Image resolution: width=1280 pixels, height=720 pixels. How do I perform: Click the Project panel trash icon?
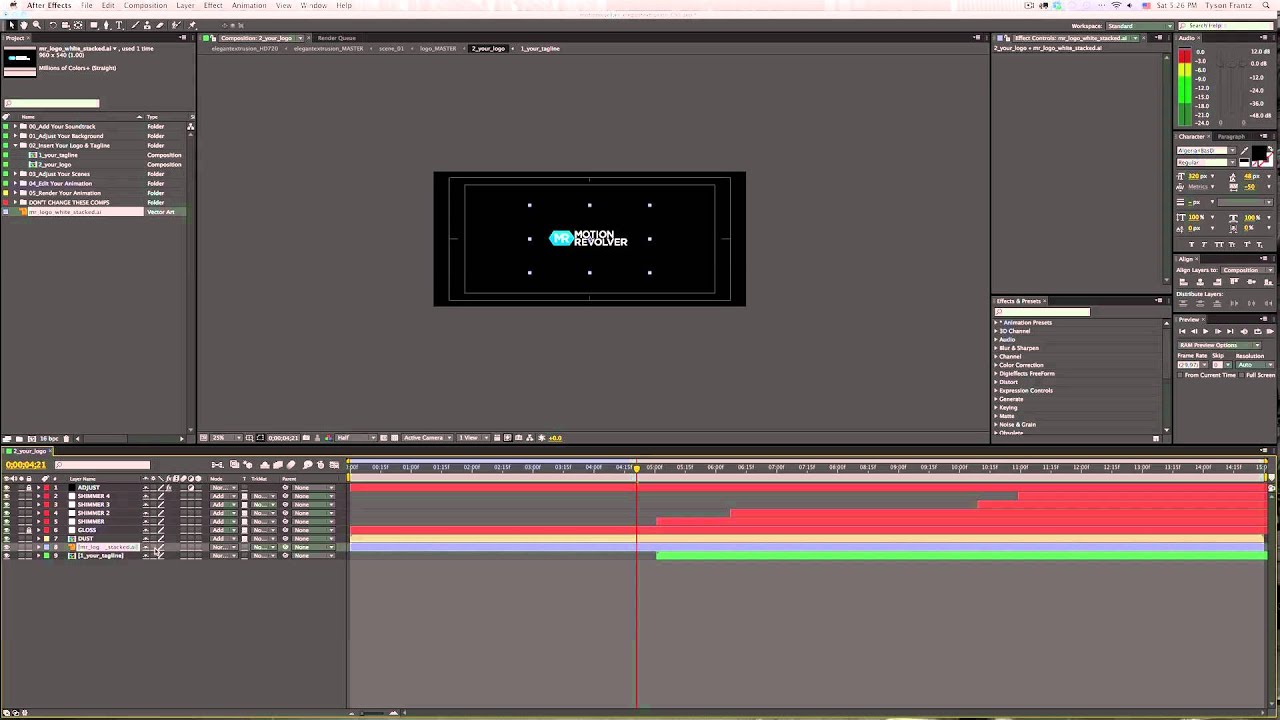tap(66, 438)
